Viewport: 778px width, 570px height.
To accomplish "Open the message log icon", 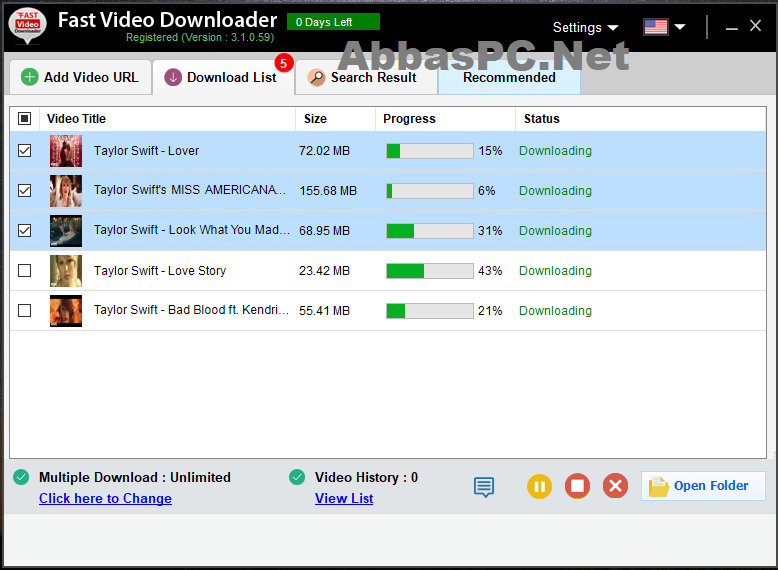I will (x=484, y=487).
